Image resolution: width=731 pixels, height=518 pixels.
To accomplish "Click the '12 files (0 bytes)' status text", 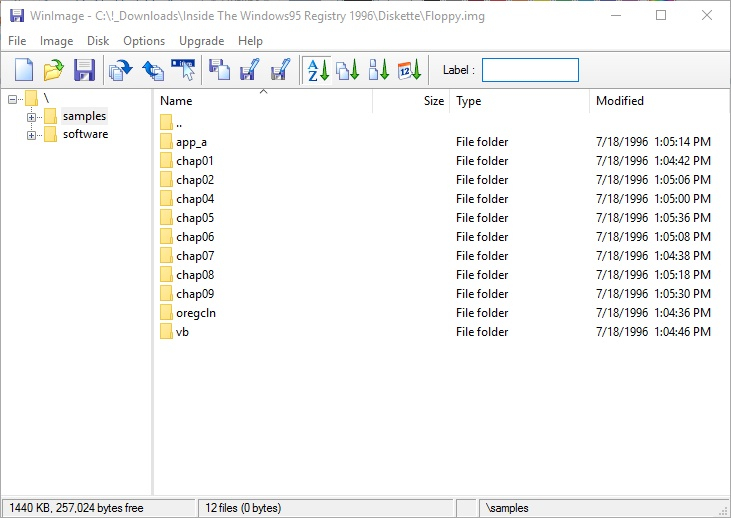I will click(243, 508).
